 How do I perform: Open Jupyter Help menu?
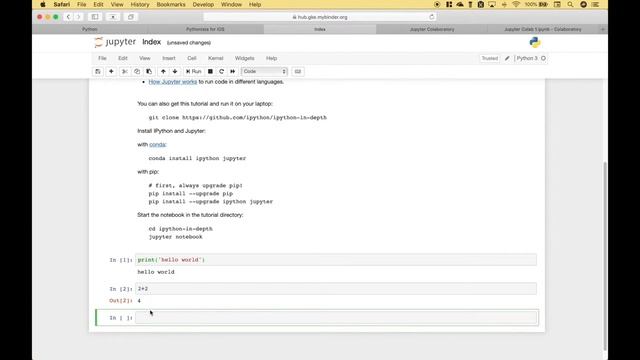[x=271, y=58]
